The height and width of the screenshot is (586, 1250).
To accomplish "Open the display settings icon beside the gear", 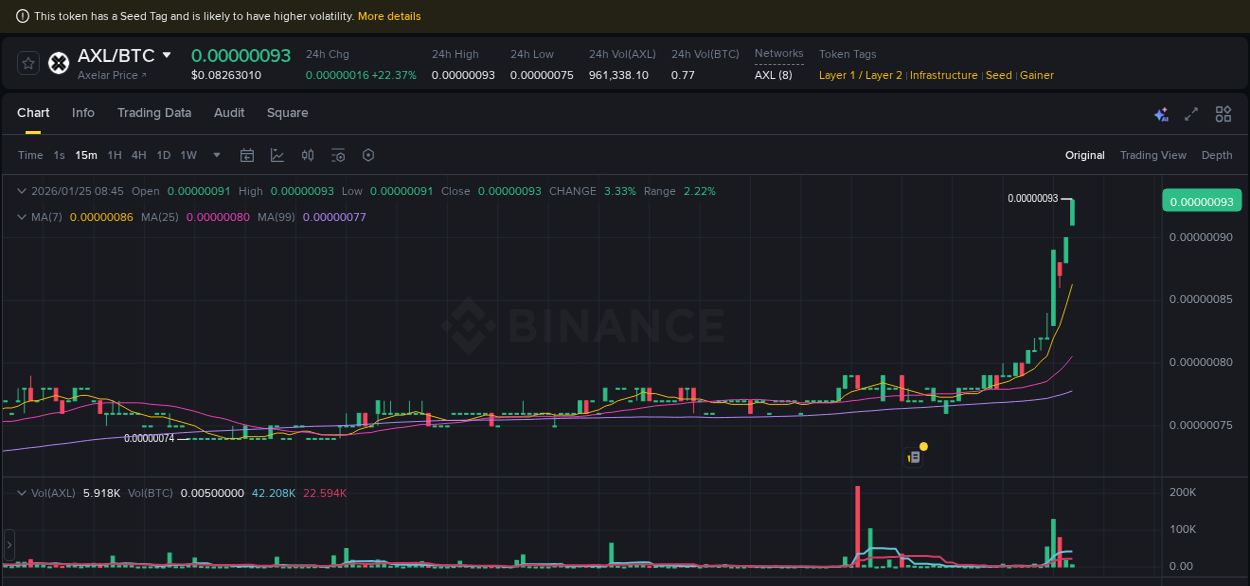I will point(338,155).
